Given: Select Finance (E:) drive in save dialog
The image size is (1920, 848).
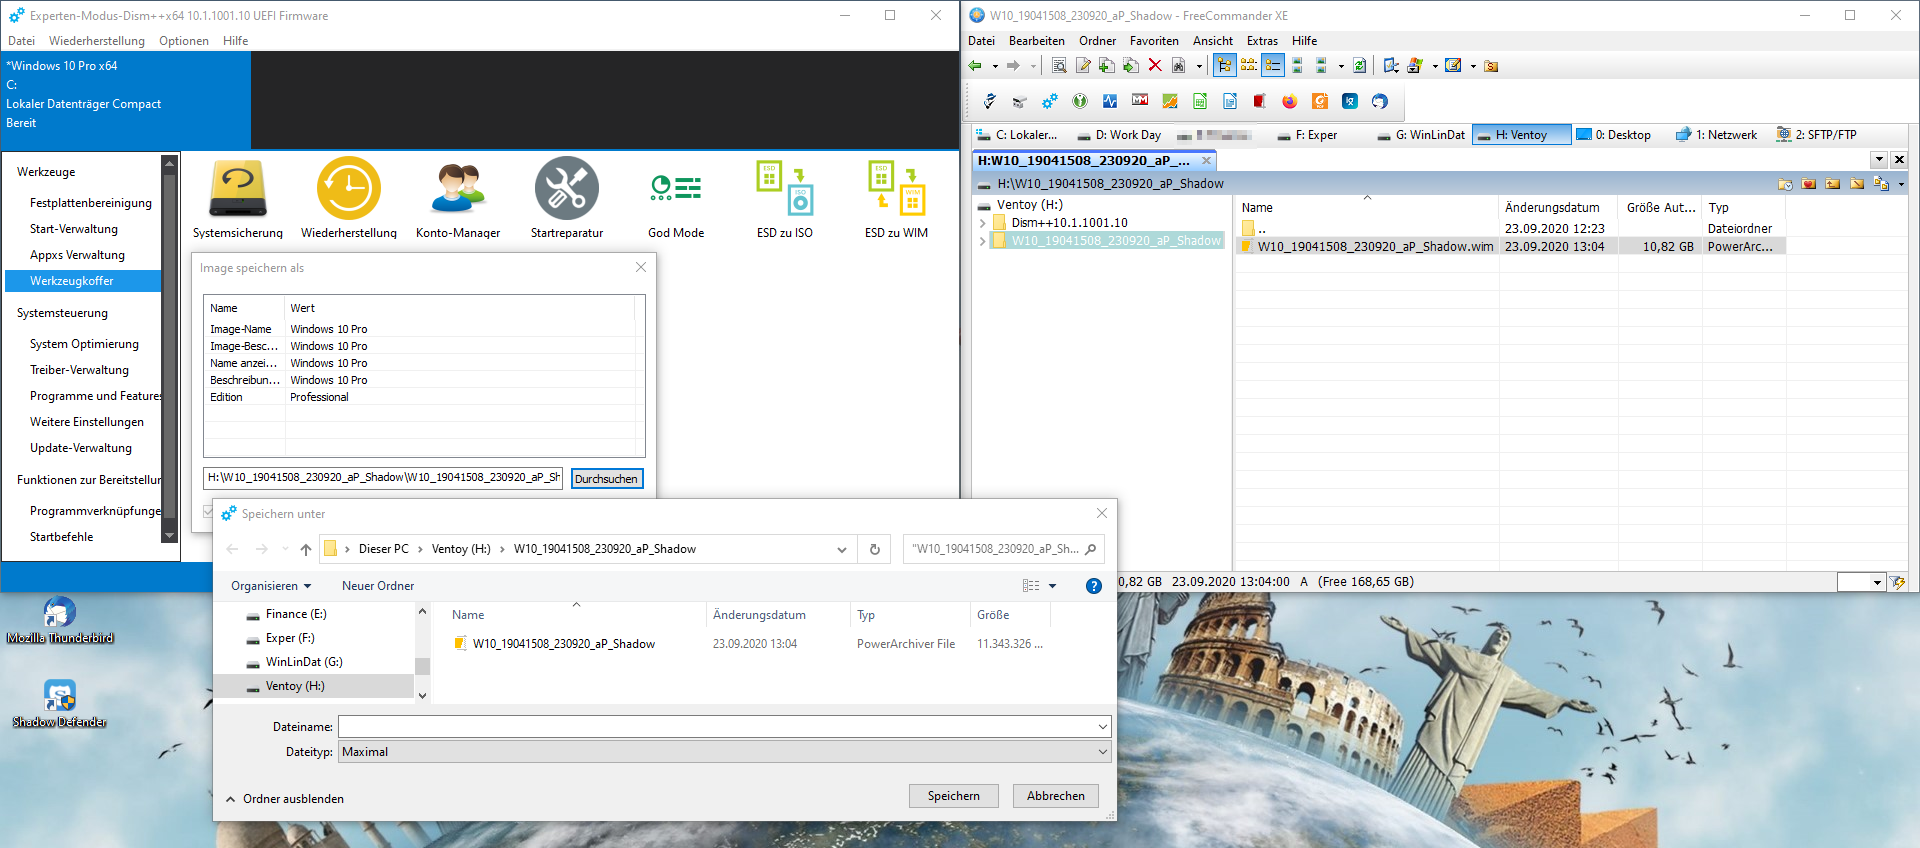Looking at the screenshot, I should point(296,614).
